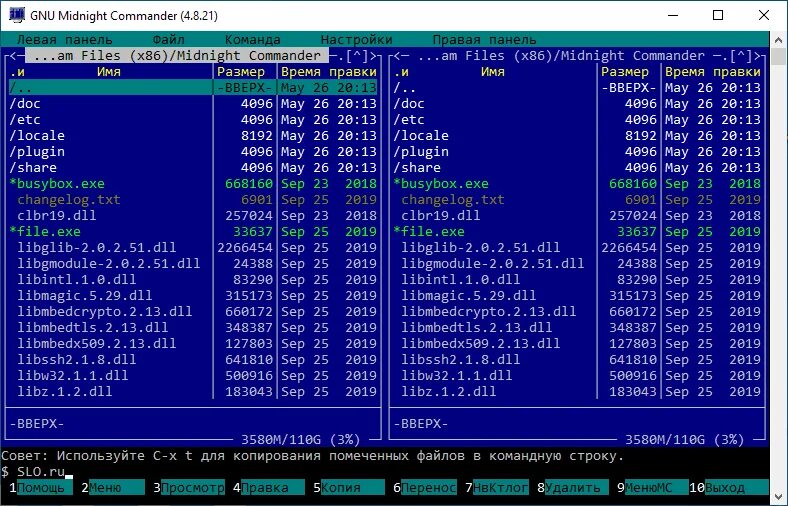
Task: Toggle left panel sort order indicator .и
Action: (x=17, y=71)
